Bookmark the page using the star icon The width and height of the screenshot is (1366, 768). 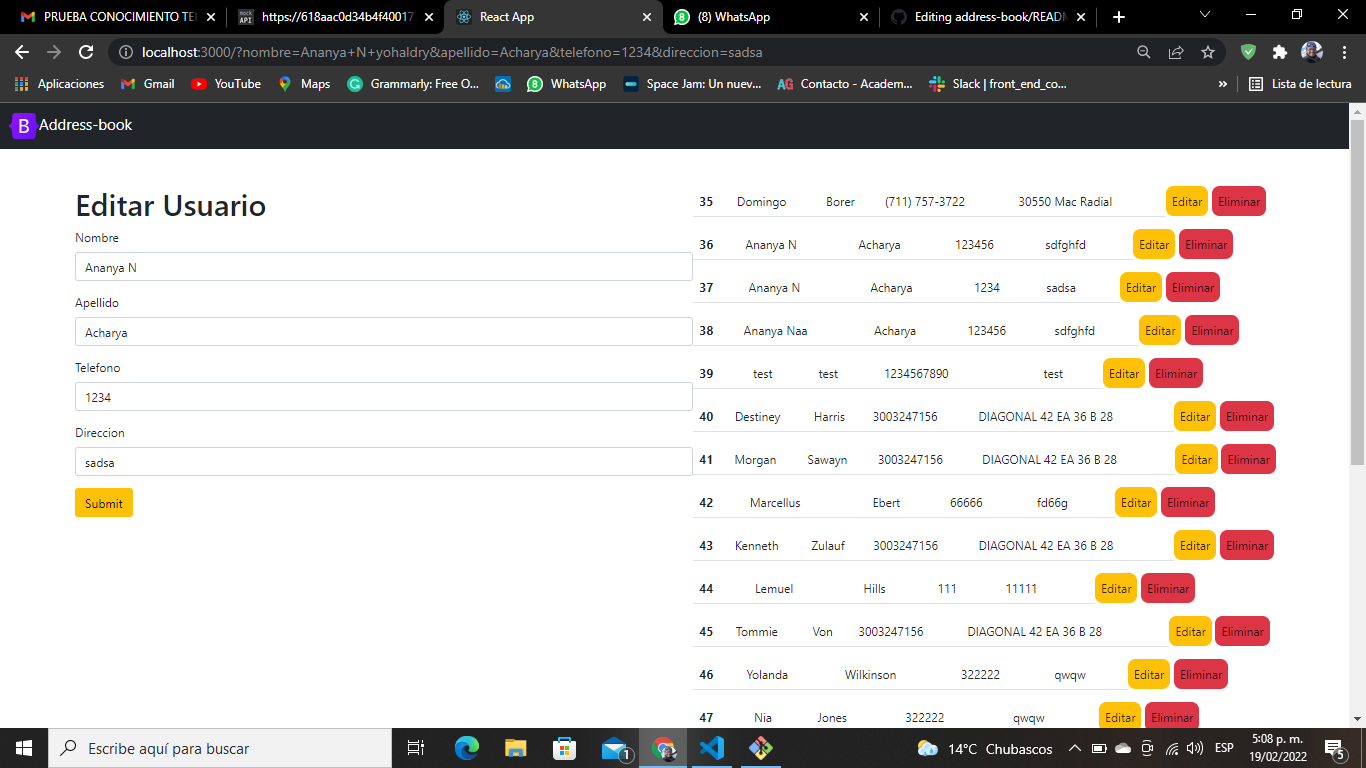coord(1208,51)
